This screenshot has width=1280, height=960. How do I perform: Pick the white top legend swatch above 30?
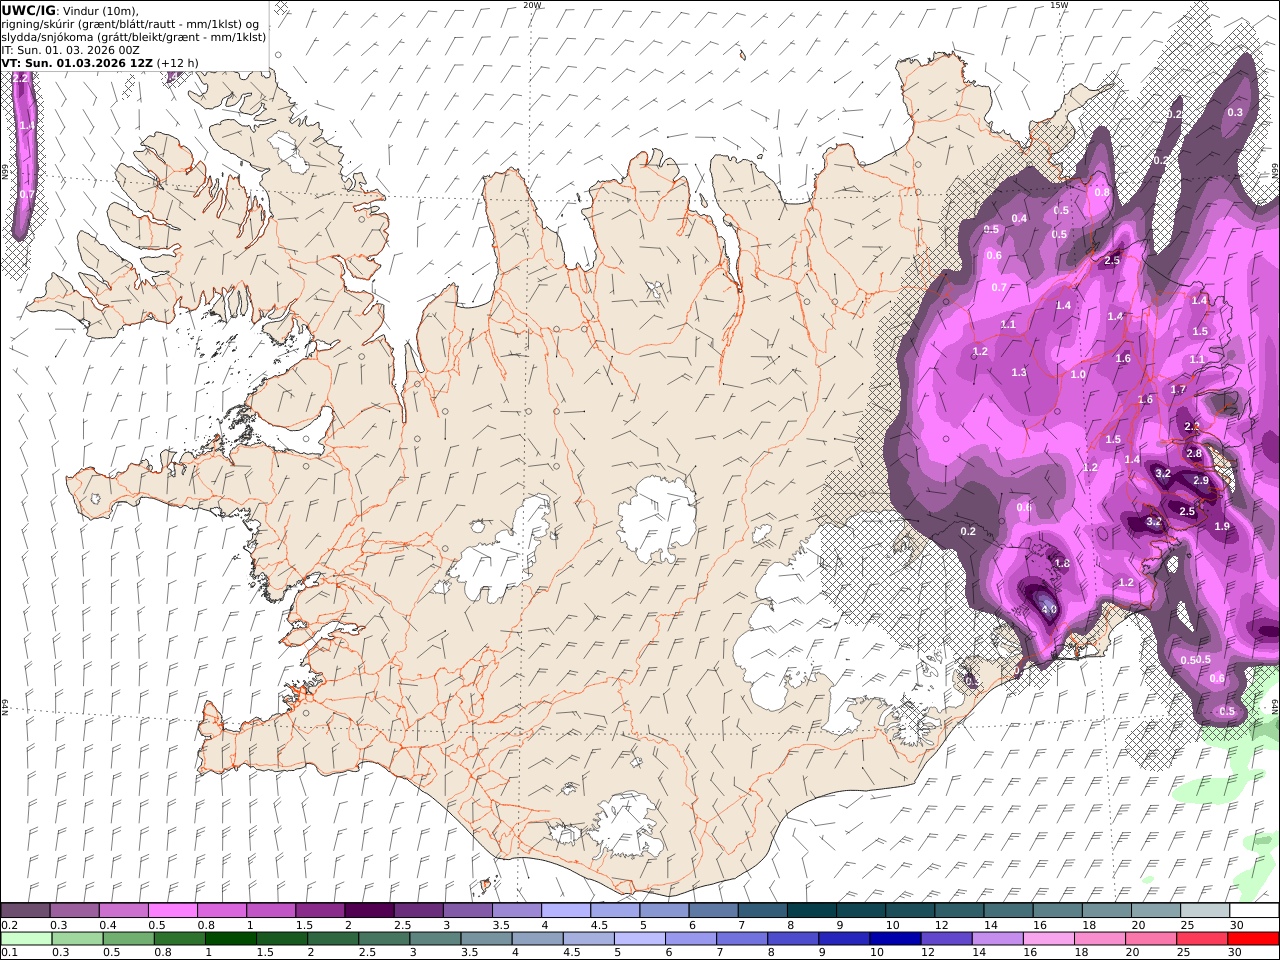pyautogui.click(x=1254, y=911)
